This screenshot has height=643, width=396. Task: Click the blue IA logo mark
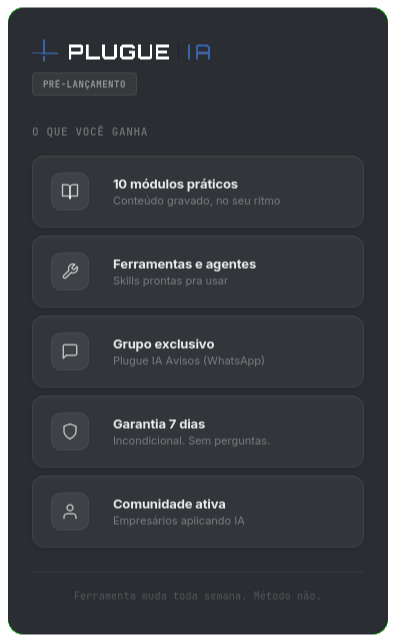tap(199, 52)
